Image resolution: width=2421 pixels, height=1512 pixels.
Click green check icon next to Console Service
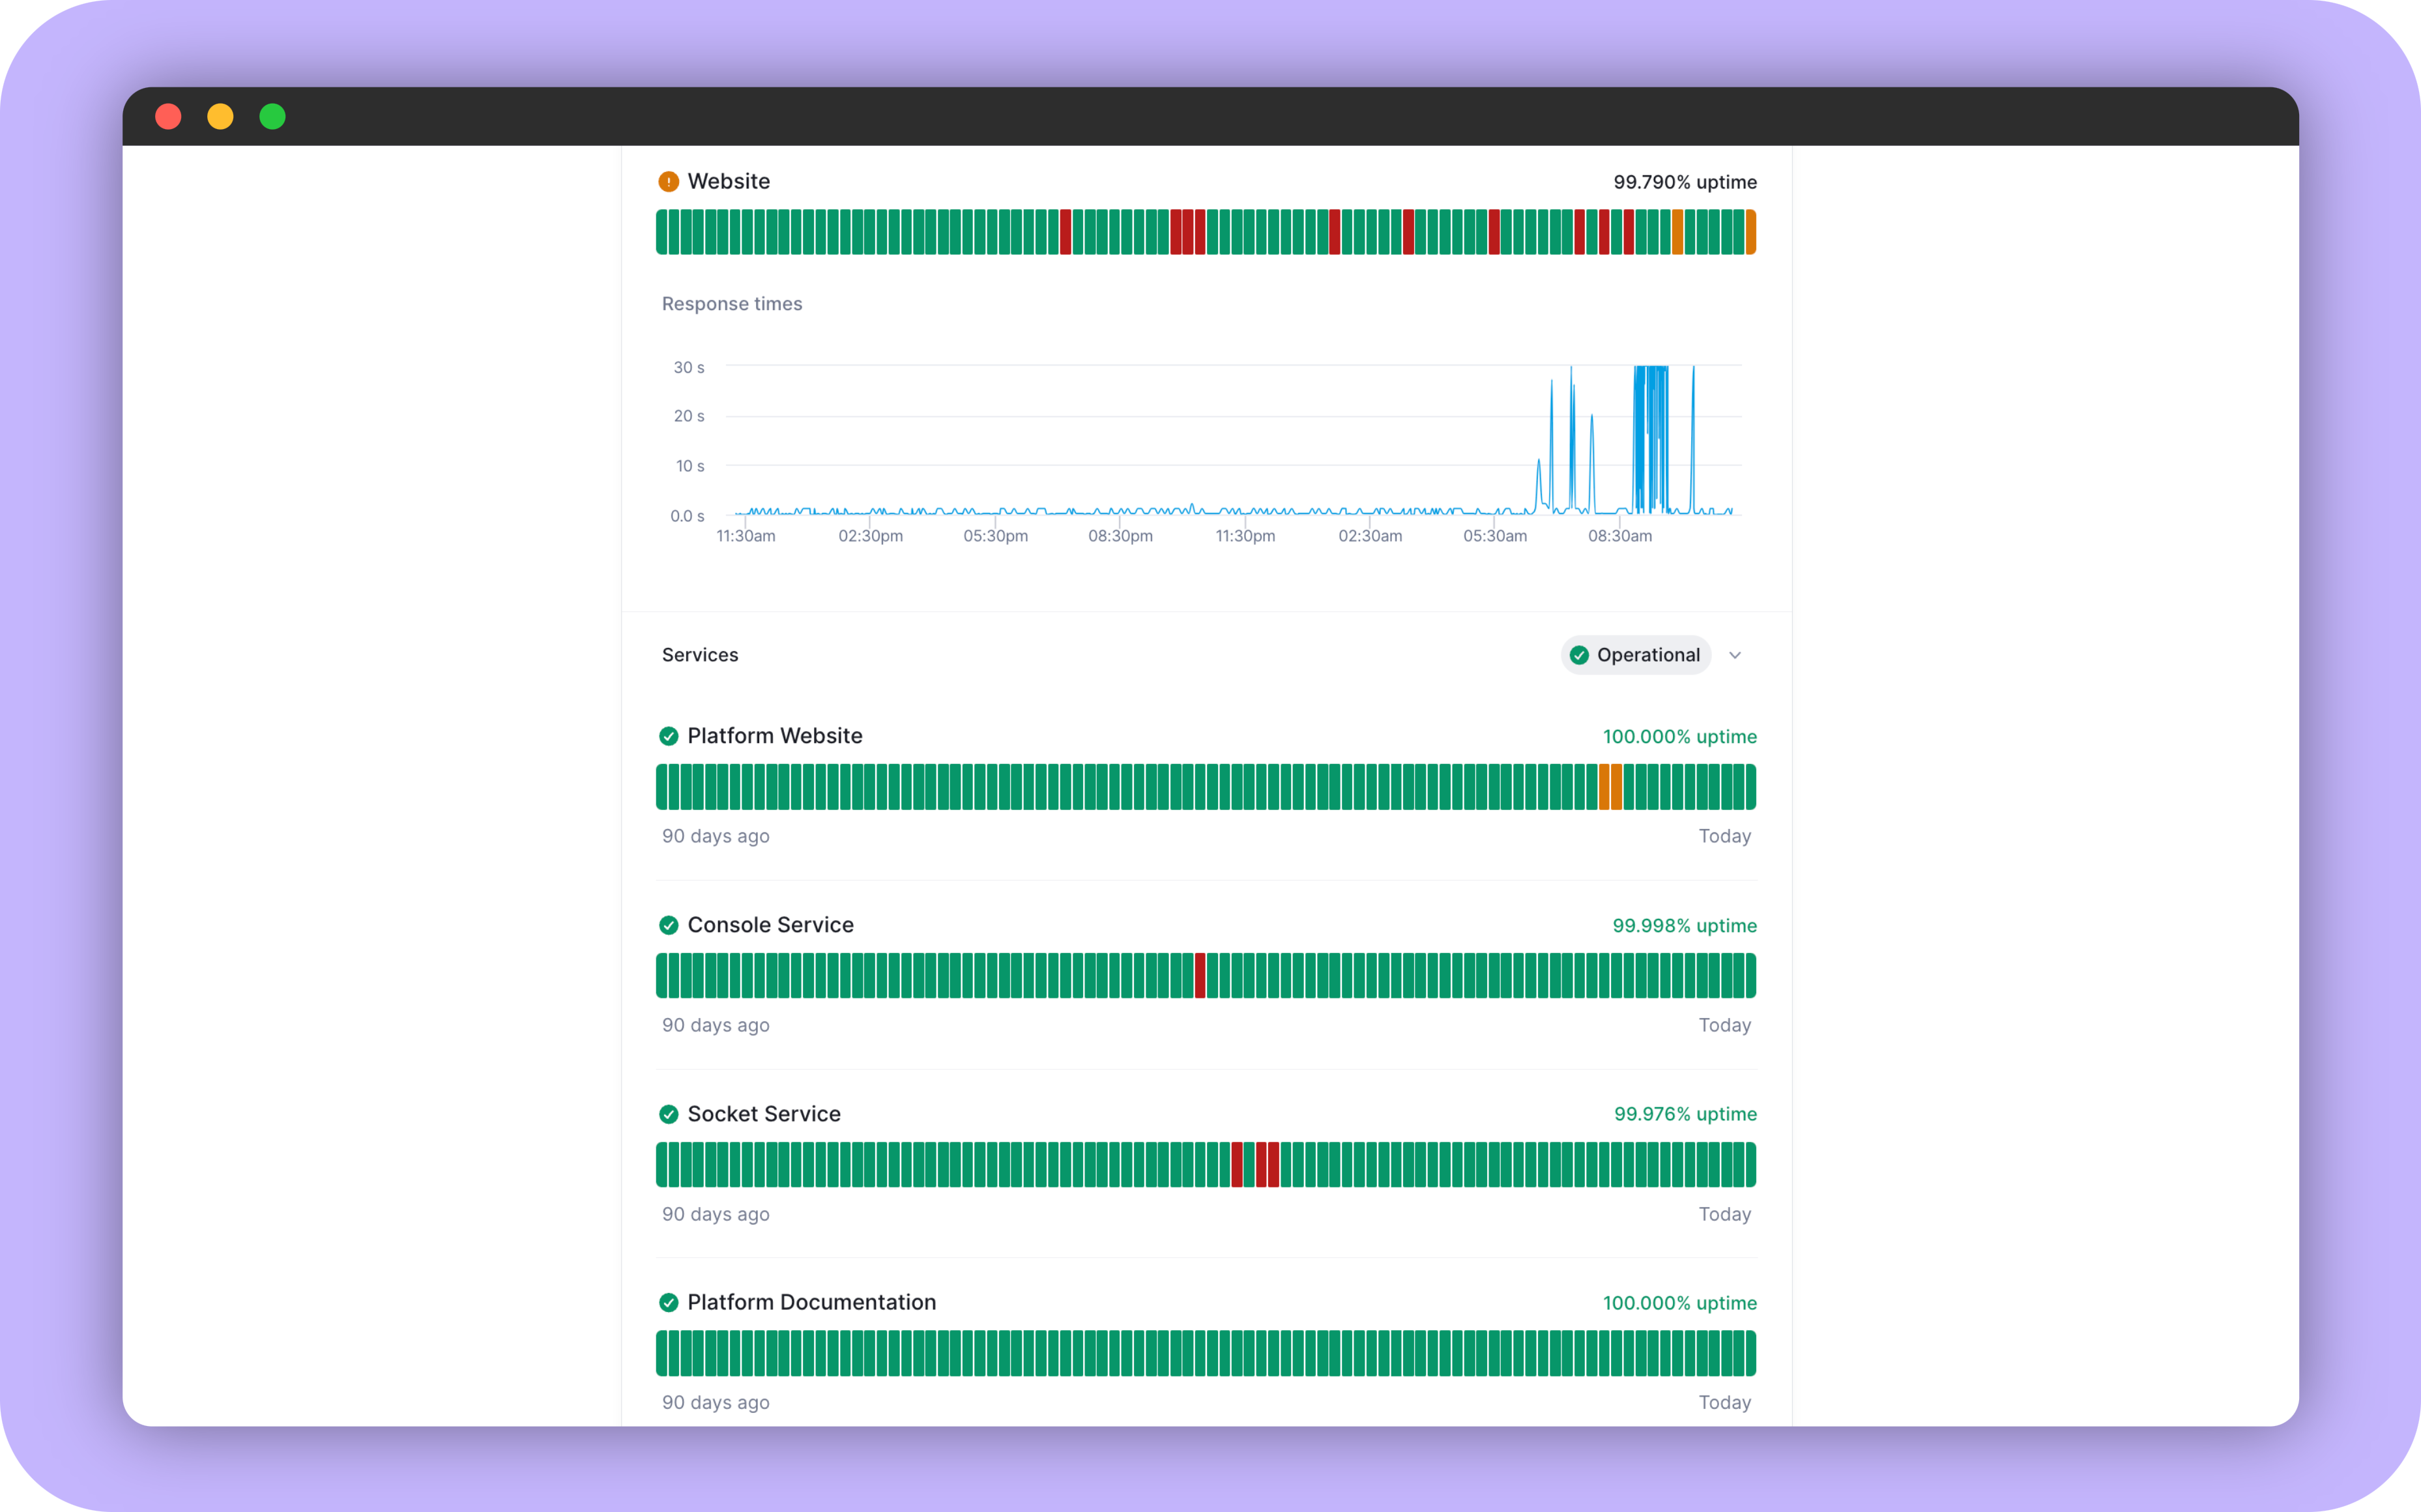[668, 925]
